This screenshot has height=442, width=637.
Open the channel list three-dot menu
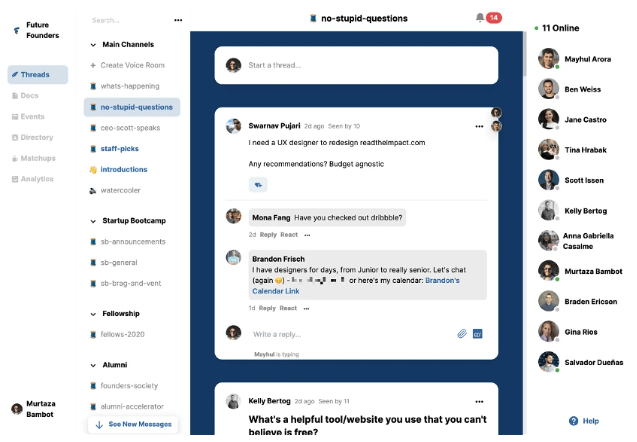click(x=178, y=19)
